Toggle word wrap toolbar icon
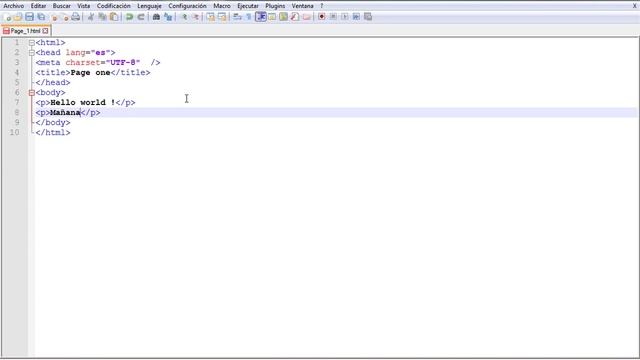This screenshot has width=640, height=360. [237, 17]
